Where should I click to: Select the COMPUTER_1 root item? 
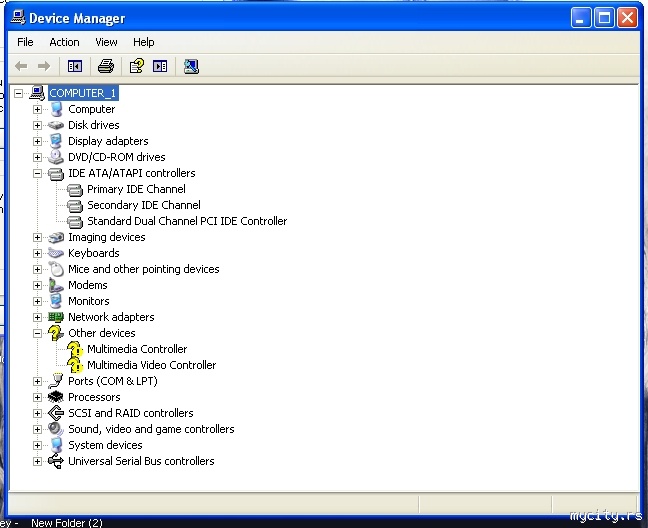pos(83,93)
